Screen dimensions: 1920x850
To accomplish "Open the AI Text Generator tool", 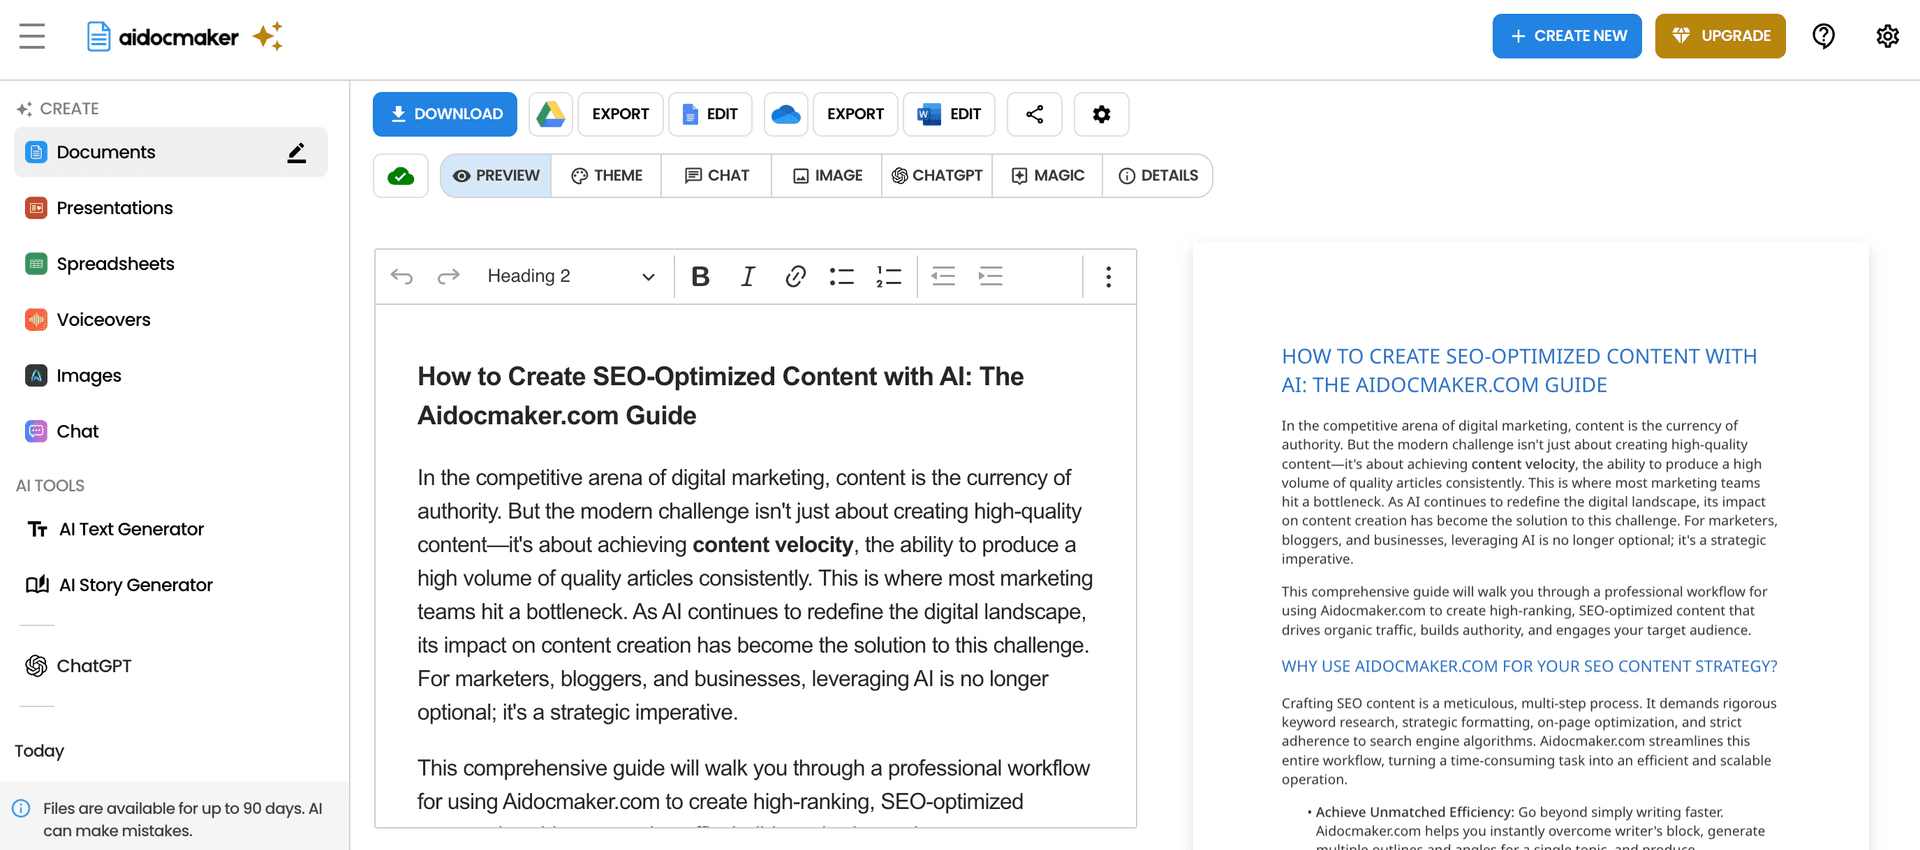I will click(x=171, y=529).
